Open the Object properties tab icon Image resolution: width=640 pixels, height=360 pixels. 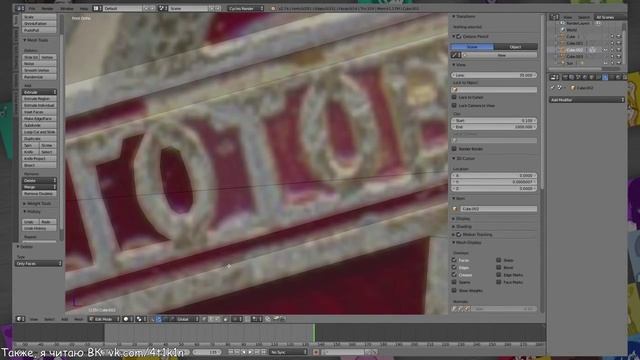point(591,77)
